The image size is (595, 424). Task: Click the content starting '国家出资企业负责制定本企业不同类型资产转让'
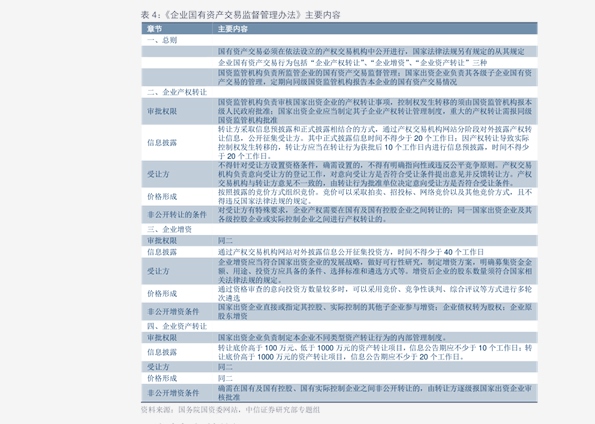tap(332, 337)
